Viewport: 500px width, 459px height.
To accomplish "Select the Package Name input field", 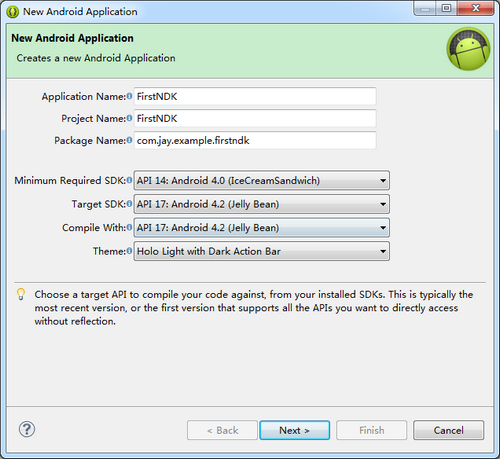I will [255, 141].
